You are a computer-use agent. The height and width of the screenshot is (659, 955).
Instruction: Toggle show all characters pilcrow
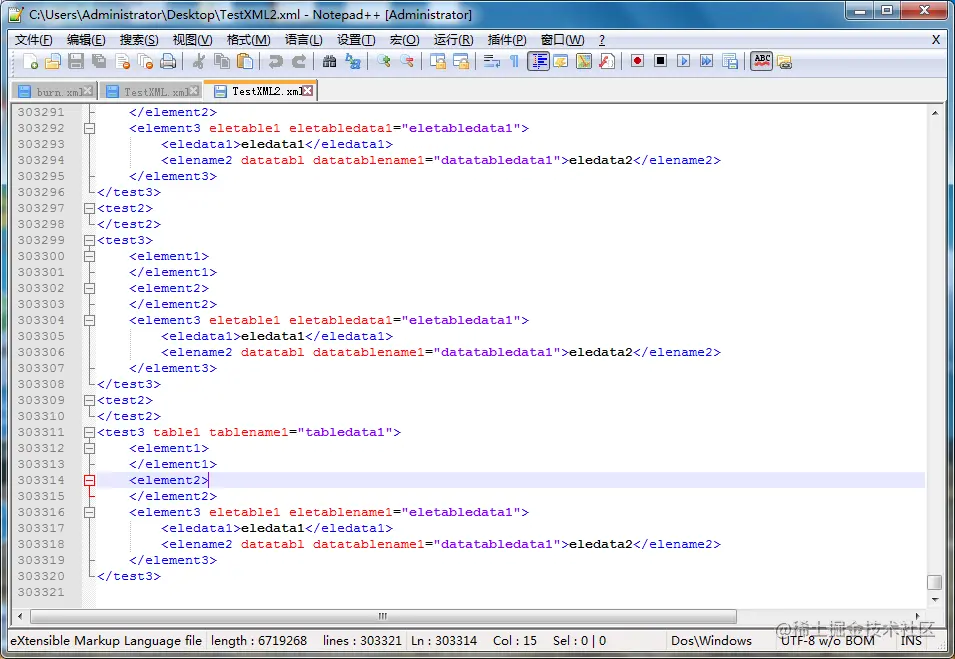[x=515, y=62]
